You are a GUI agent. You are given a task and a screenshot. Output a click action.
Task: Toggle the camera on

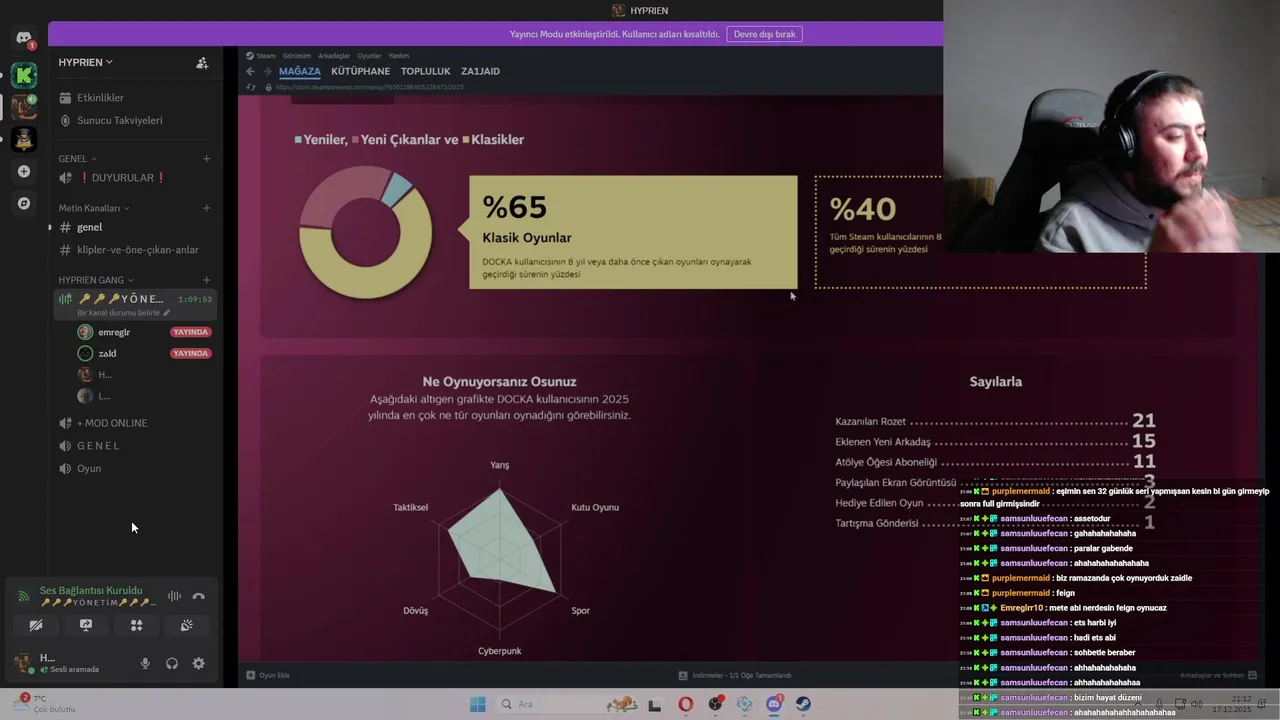click(x=36, y=625)
